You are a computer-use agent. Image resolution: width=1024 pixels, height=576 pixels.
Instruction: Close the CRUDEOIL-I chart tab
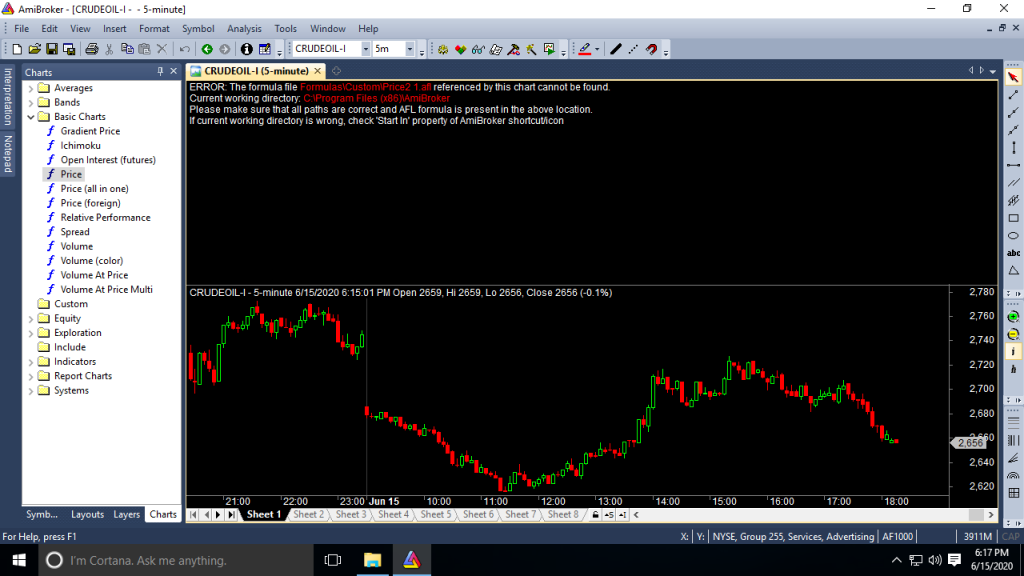[318, 71]
